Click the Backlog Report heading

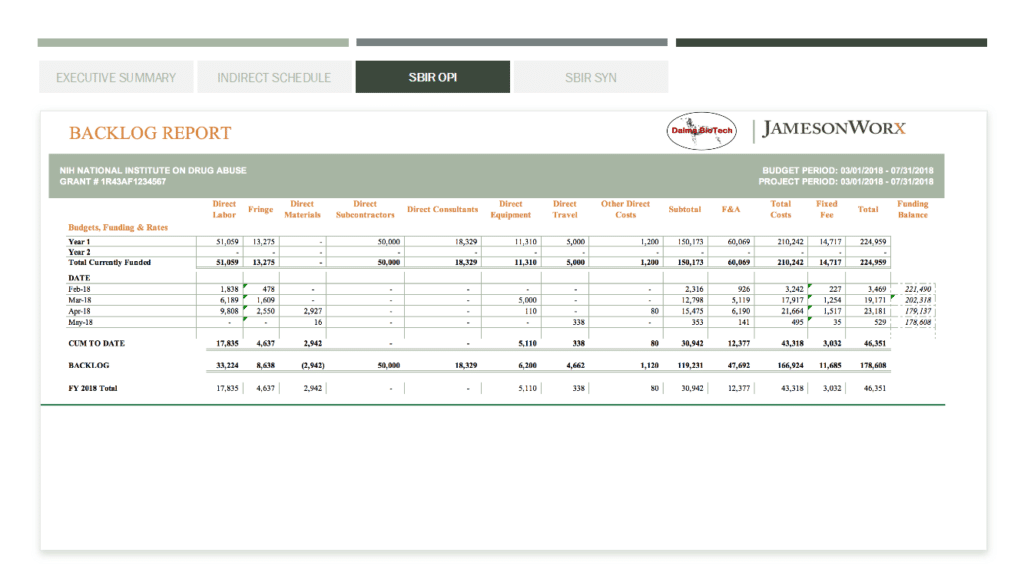point(150,133)
